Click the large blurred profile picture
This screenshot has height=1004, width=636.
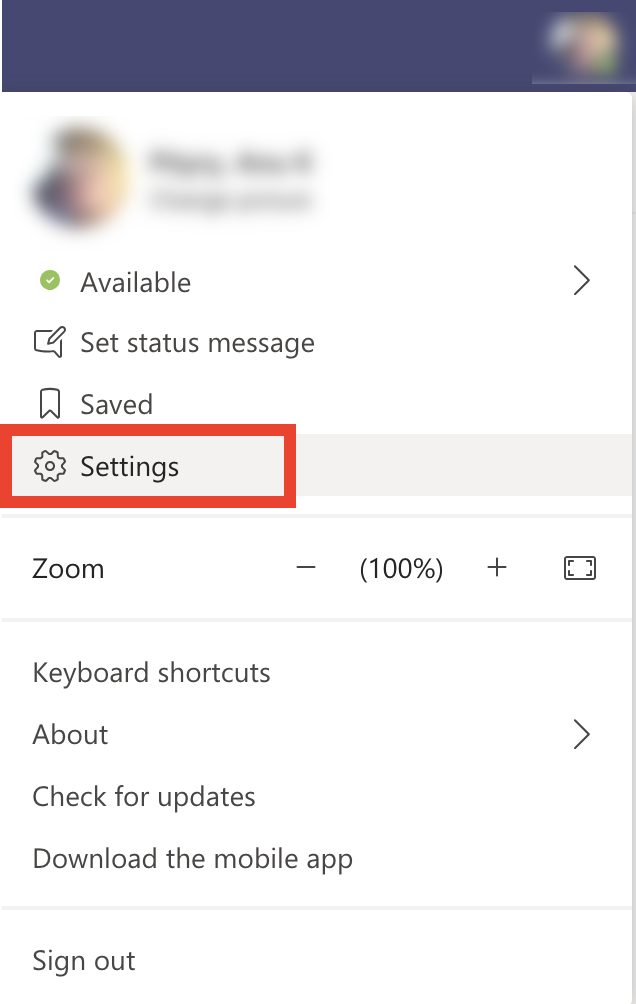[x=80, y=176]
